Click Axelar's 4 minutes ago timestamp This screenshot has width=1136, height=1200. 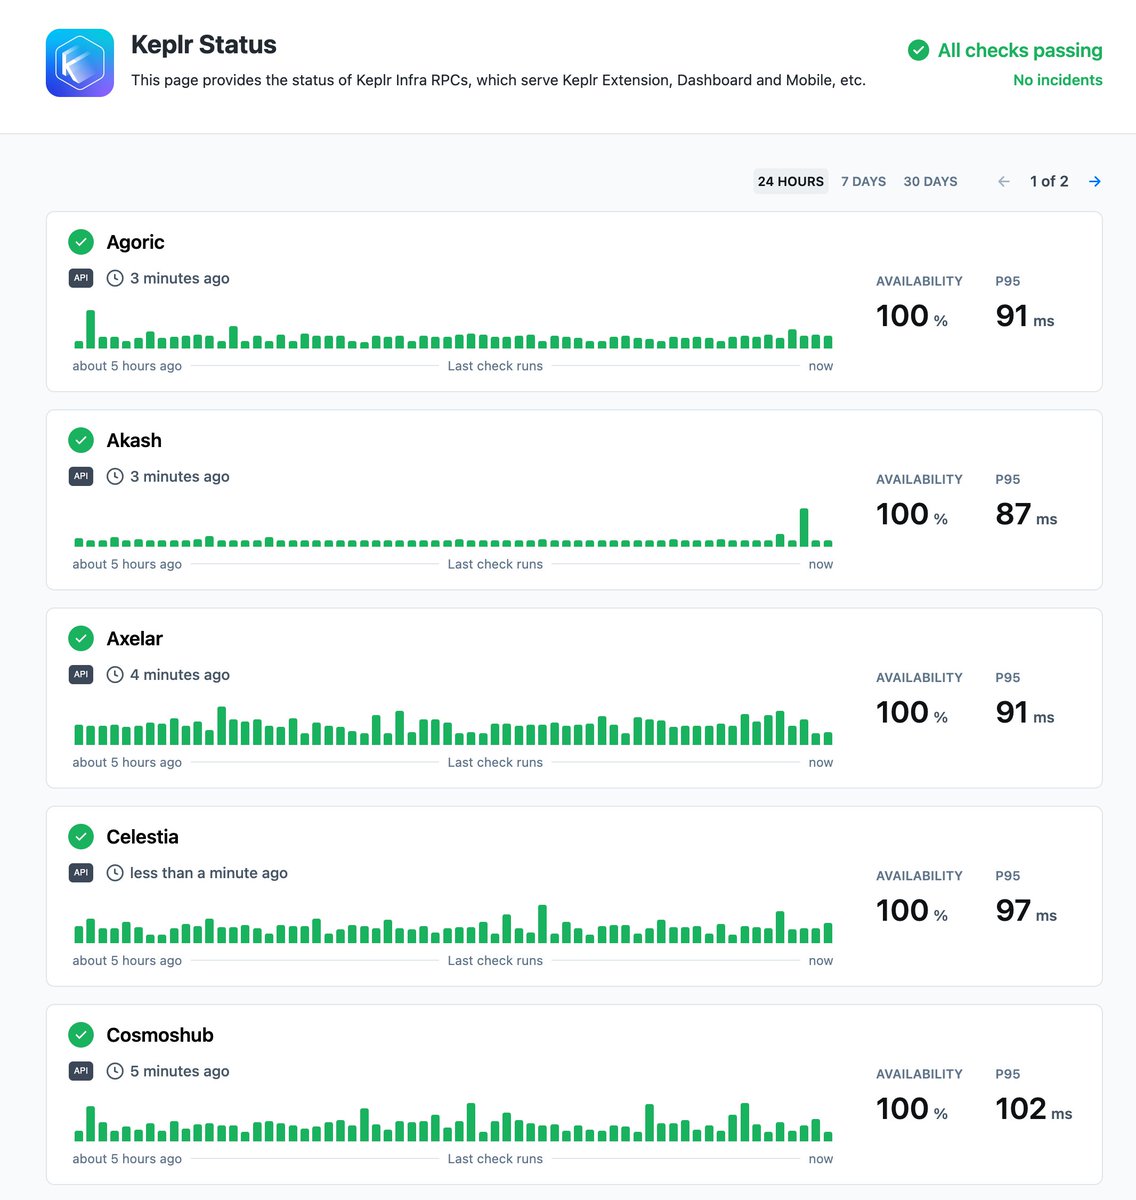pos(180,675)
